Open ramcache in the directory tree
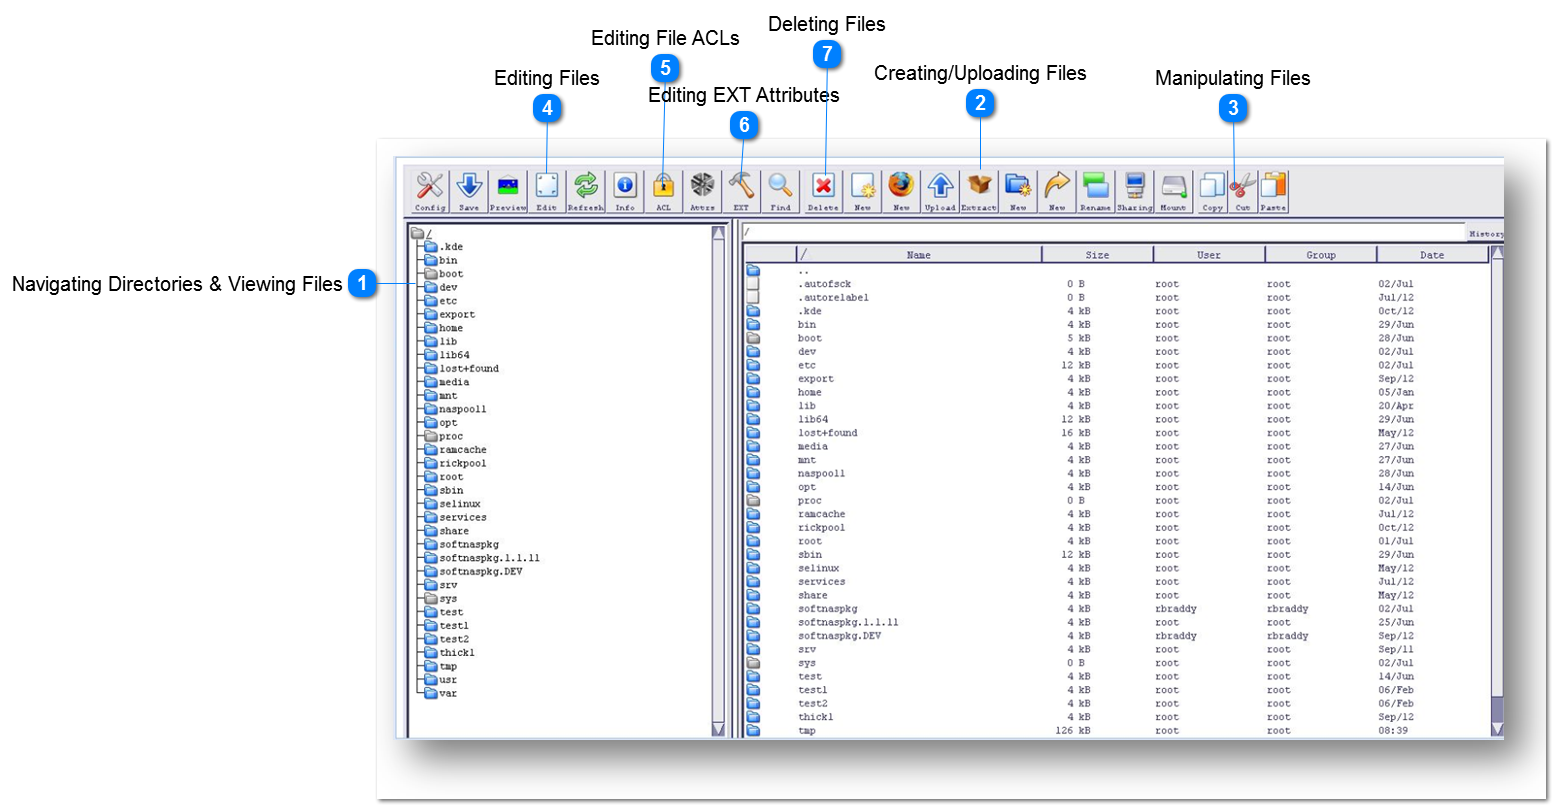Image resolution: width=1554 pixels, height=807 pixels. click(x=455, y=450)
